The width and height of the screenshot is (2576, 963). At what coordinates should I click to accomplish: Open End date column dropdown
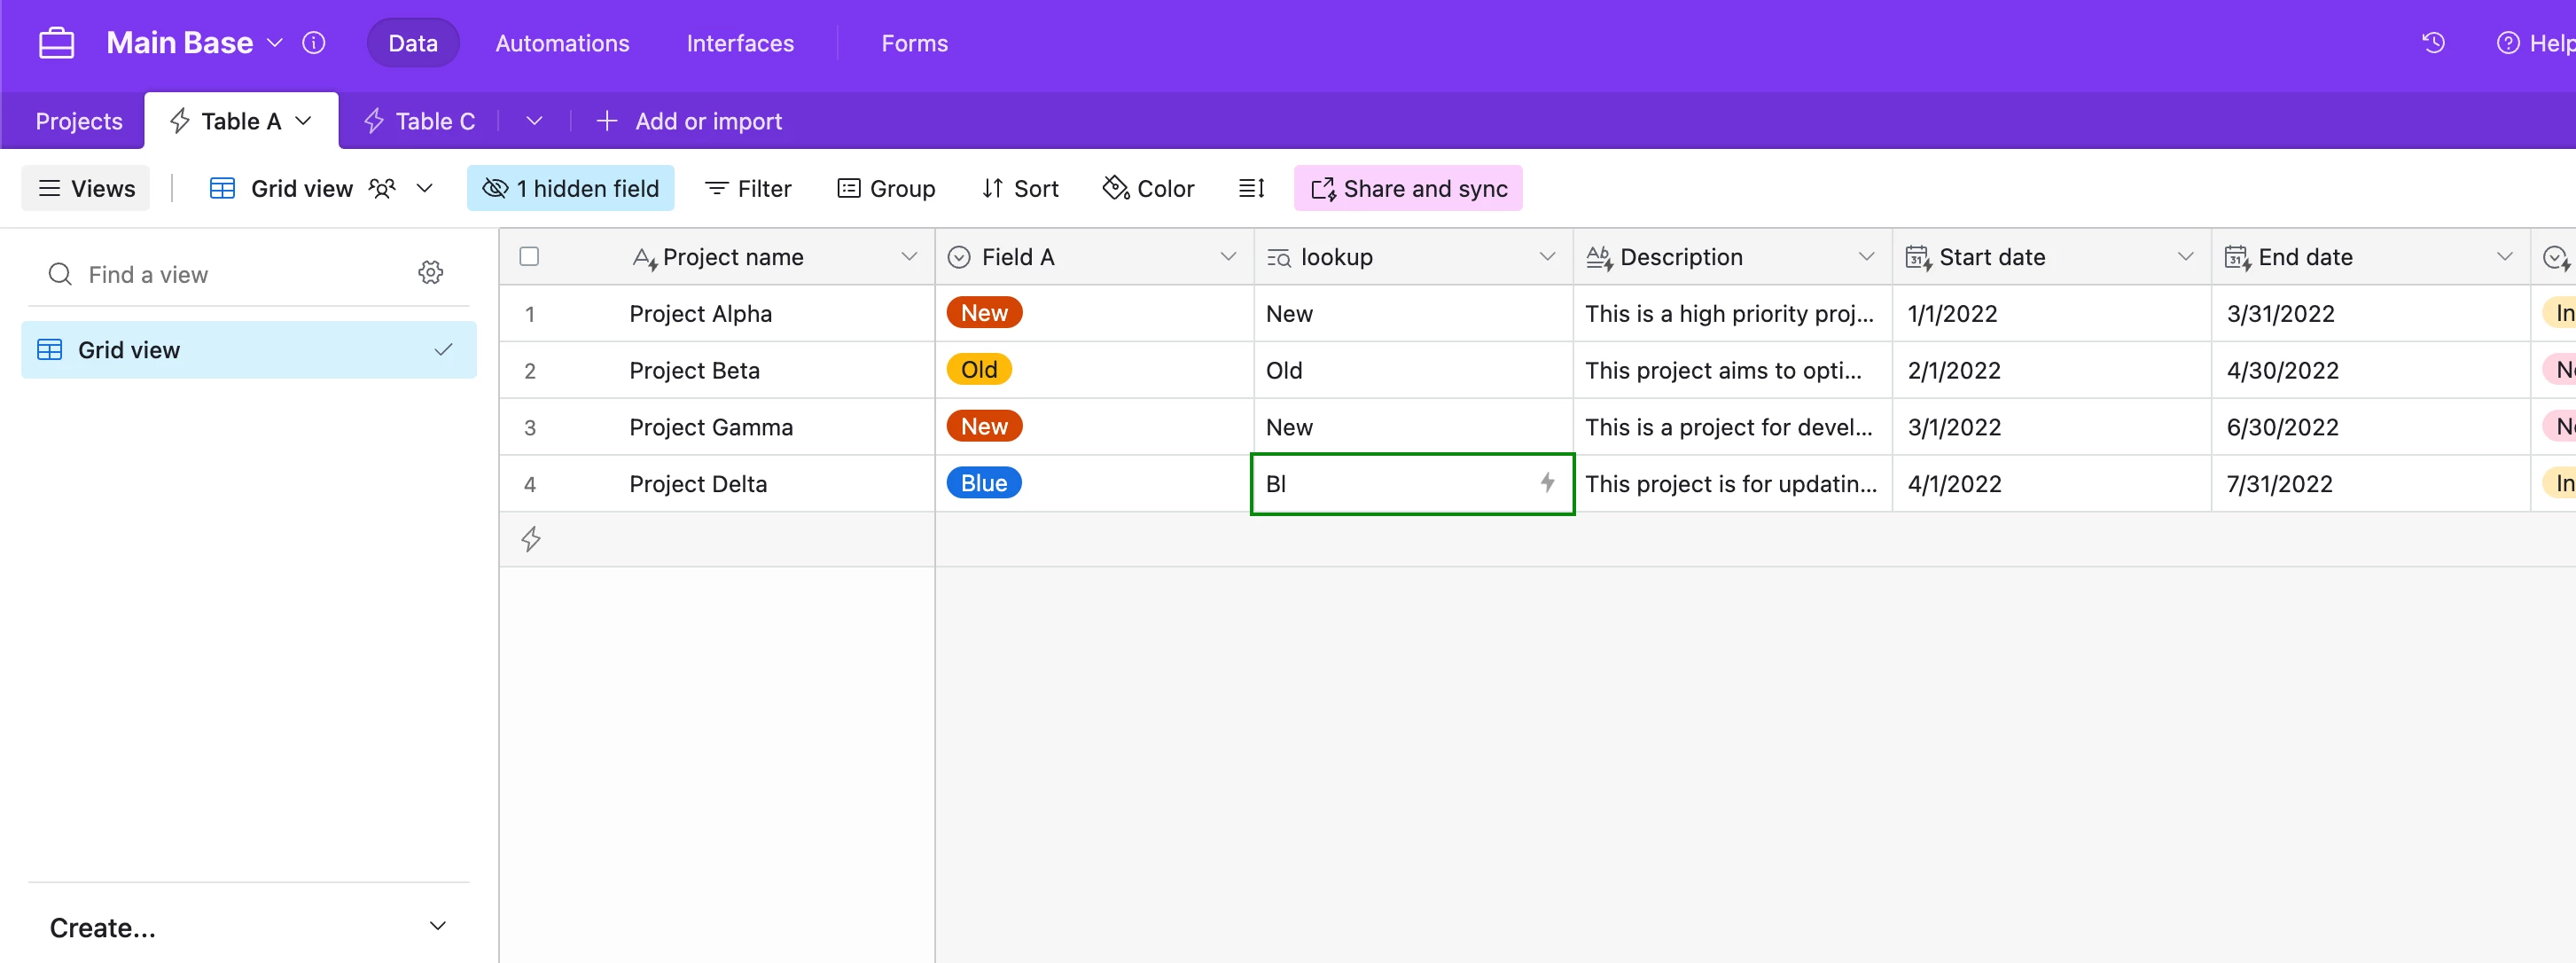[2504, 257]
